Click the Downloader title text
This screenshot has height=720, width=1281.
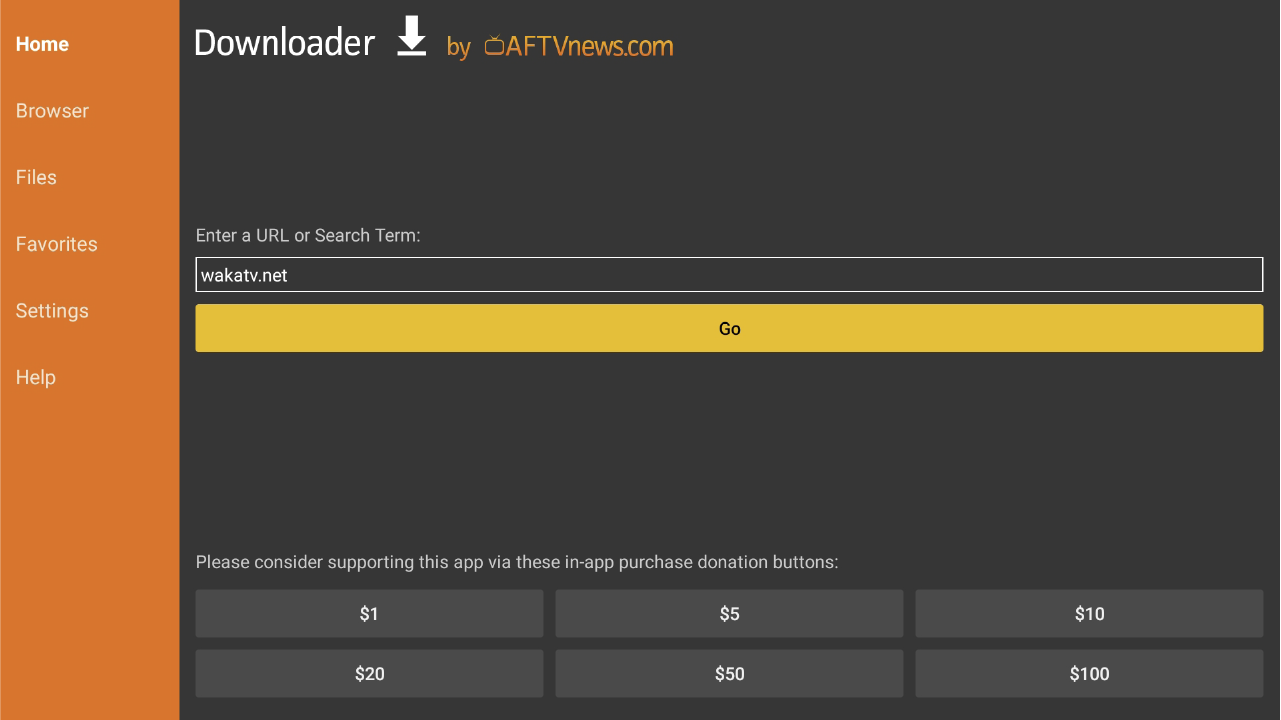pos(284,42)
